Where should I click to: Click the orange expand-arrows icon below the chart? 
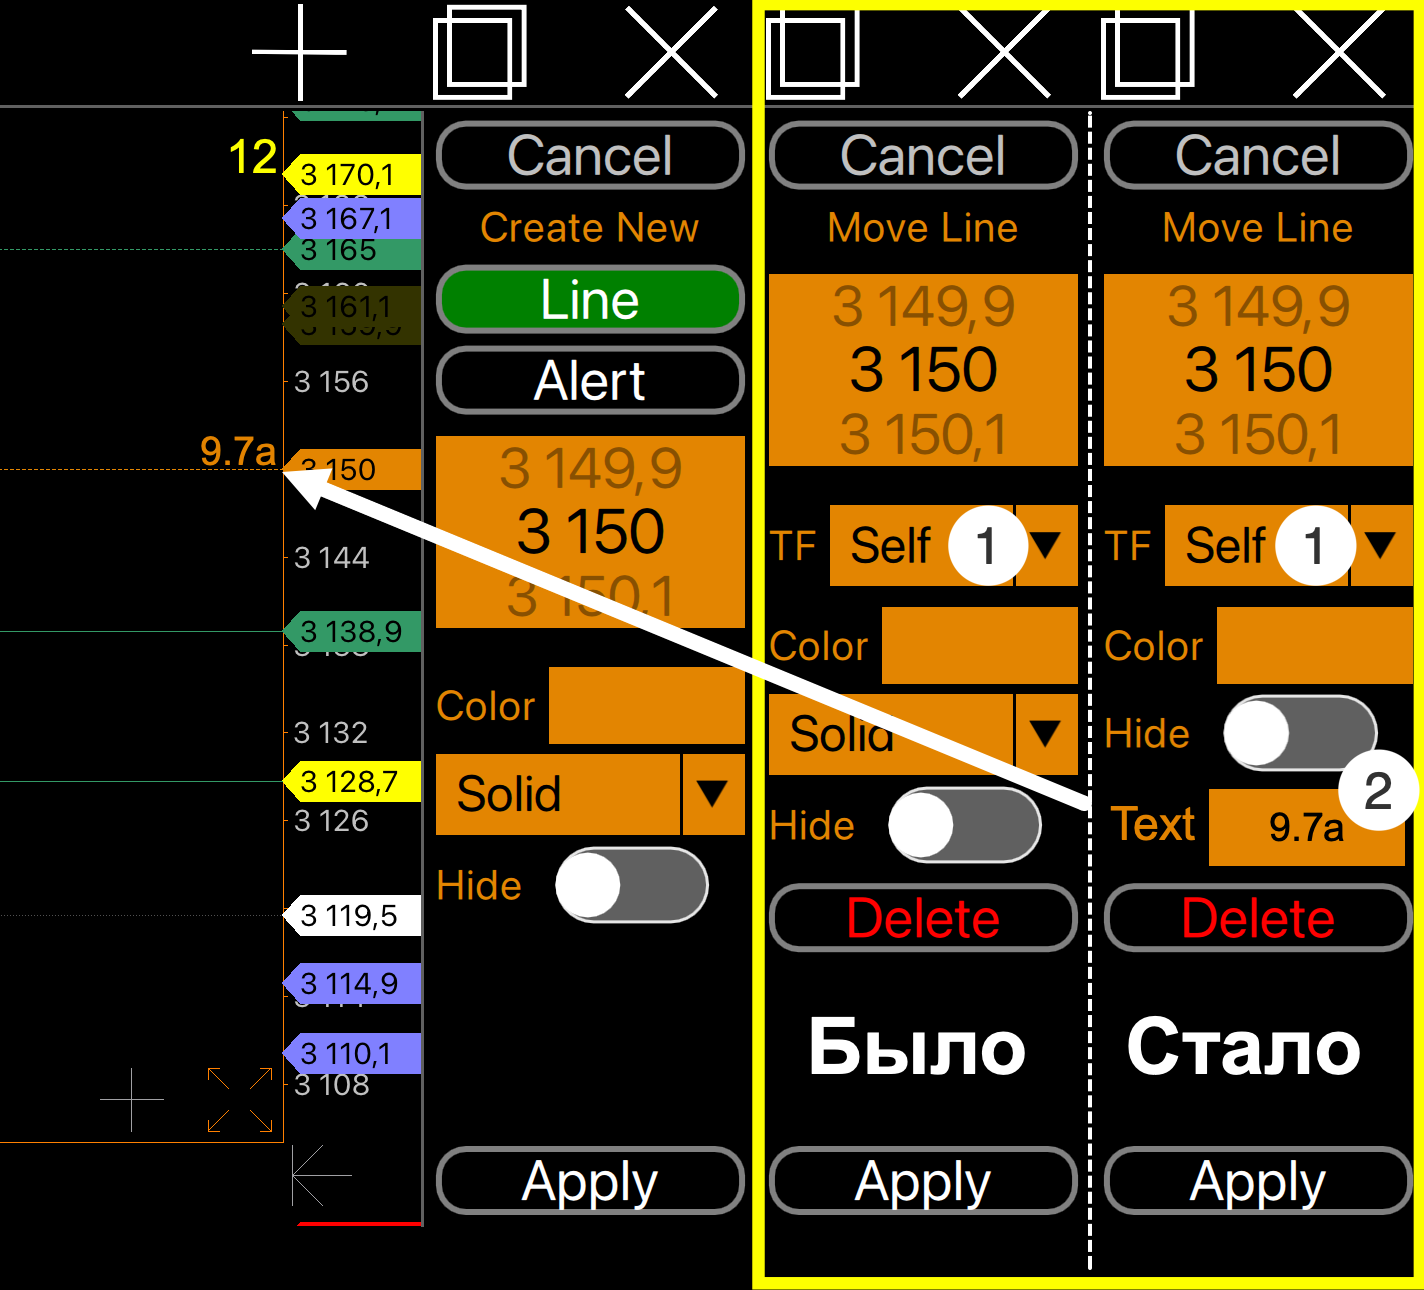[x=240, y=1100]
